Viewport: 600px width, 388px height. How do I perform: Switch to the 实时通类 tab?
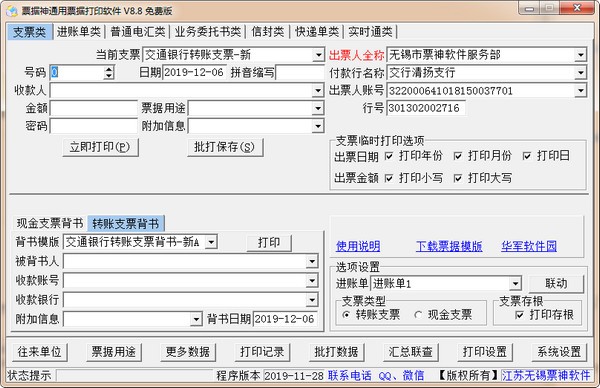[370, 32]
